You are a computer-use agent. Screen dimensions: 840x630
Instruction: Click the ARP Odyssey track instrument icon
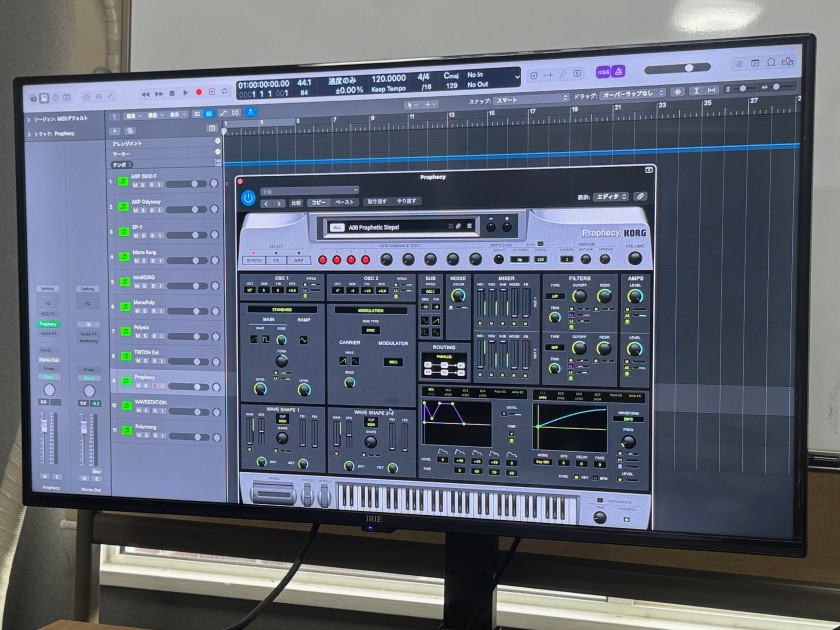[123, 207]
